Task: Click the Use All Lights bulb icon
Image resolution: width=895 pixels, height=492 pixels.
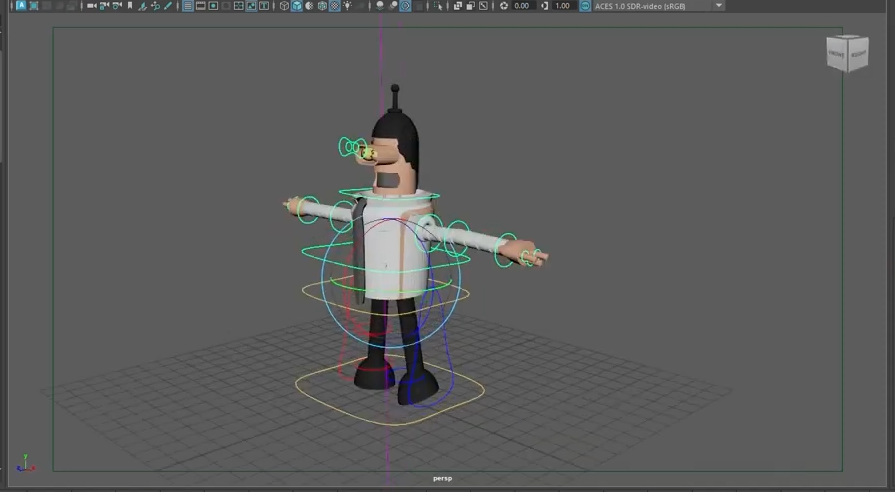Action: (347, 6)
